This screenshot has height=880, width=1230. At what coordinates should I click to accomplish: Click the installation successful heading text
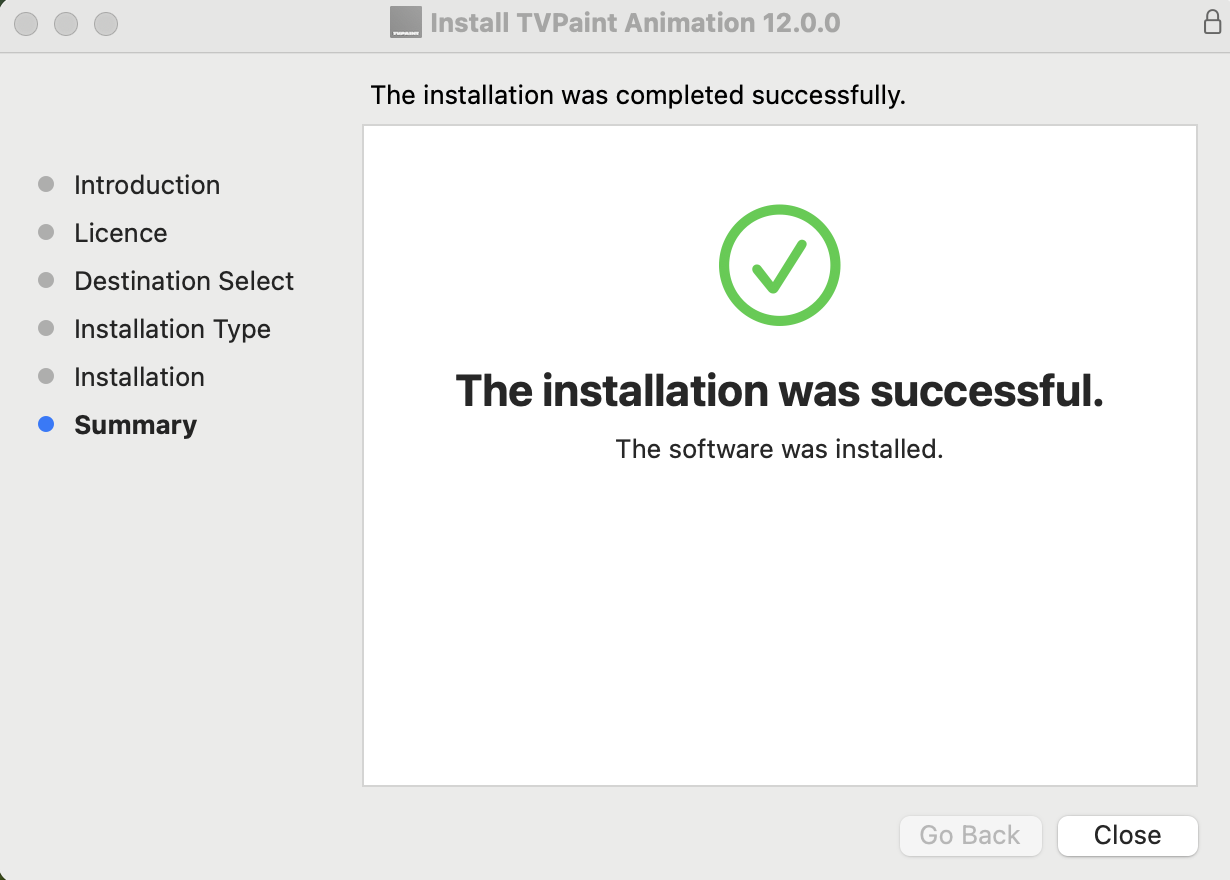point(779,391)
